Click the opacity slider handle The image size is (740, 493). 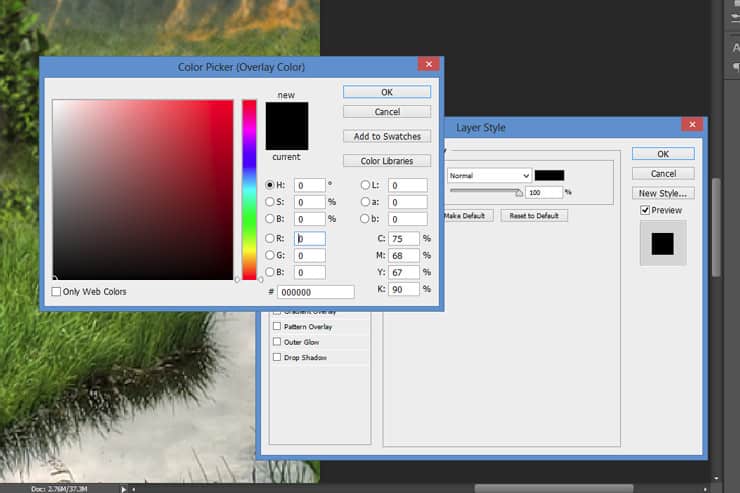point(519,192)
